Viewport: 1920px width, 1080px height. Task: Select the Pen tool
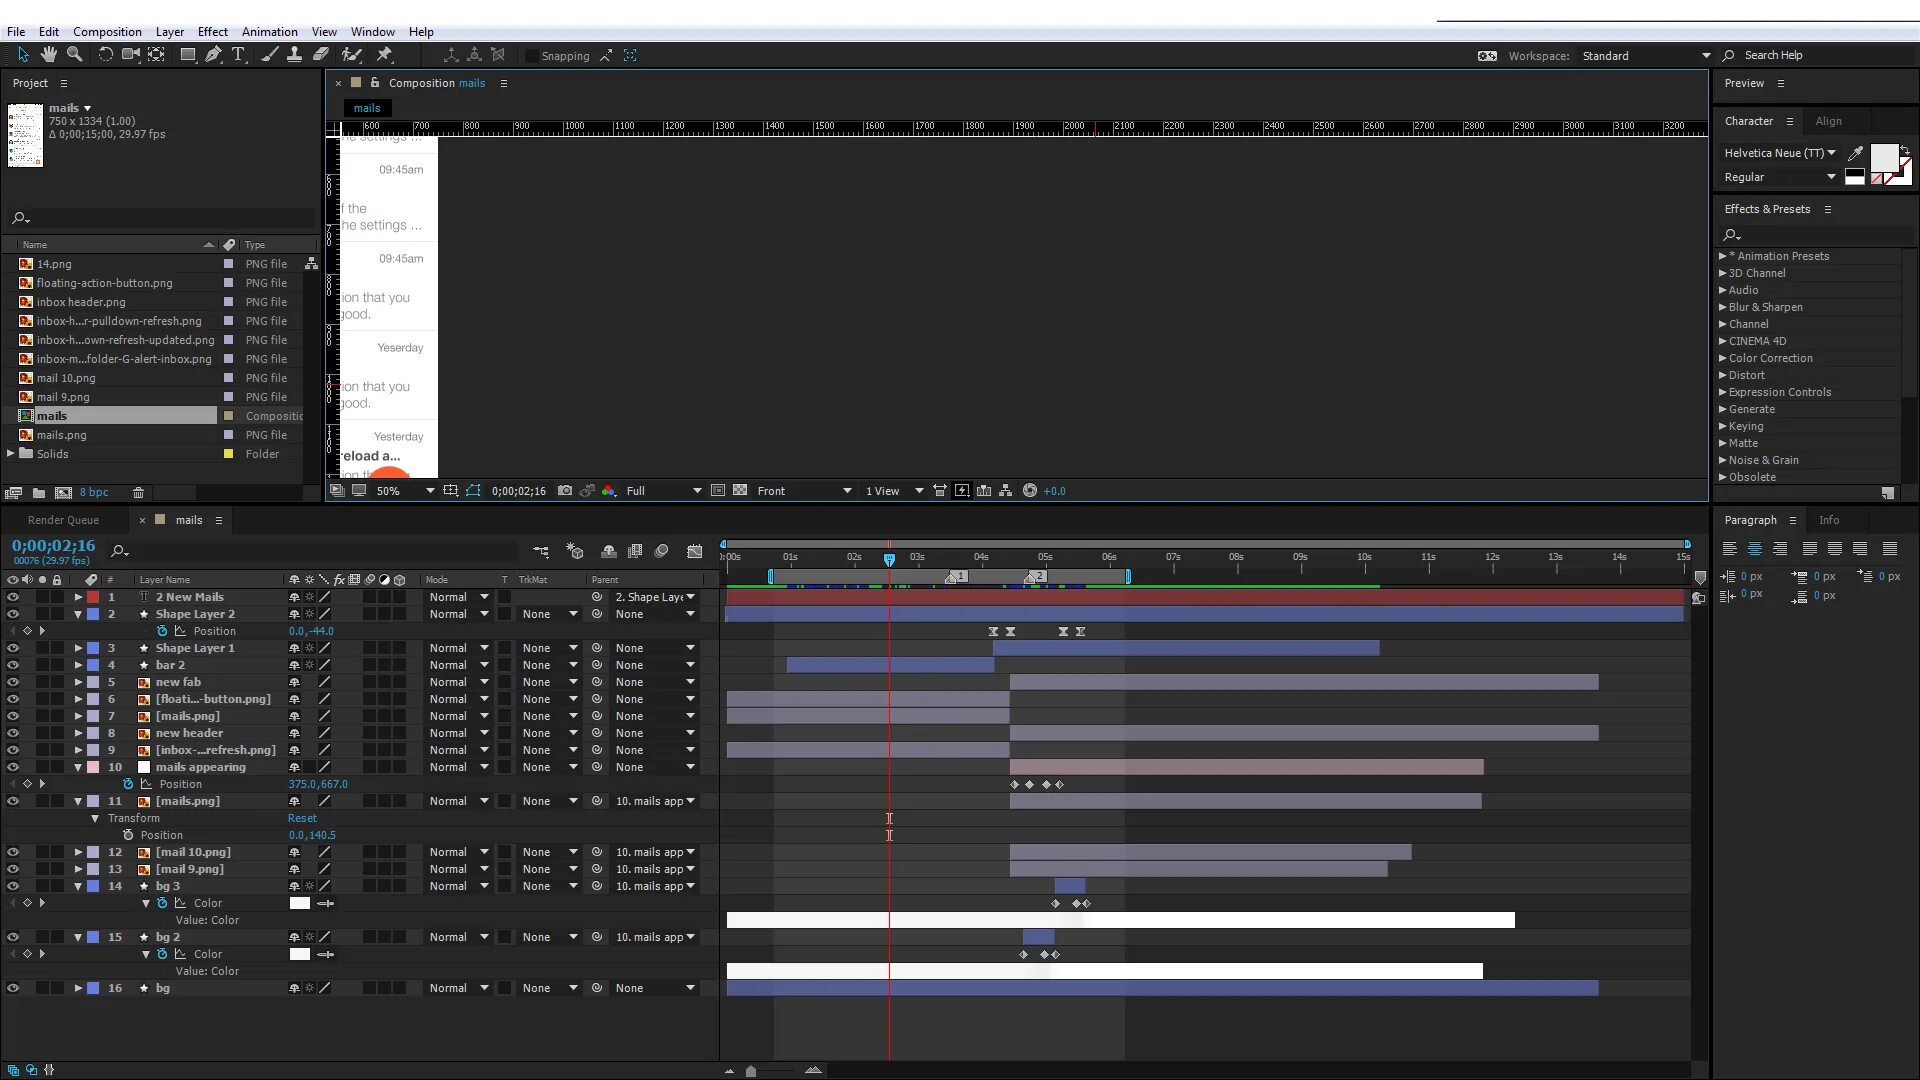coord(213,55)
